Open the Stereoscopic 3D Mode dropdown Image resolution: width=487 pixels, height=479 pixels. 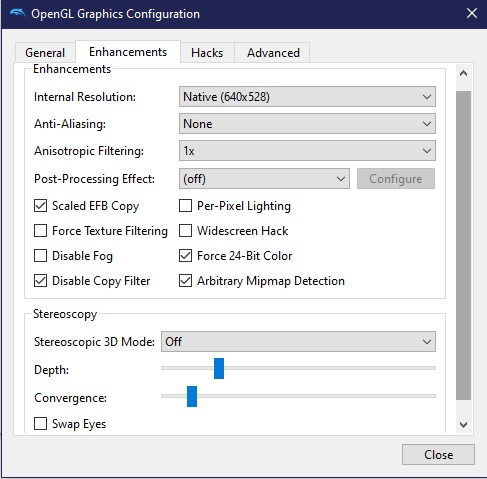(298, 341)
